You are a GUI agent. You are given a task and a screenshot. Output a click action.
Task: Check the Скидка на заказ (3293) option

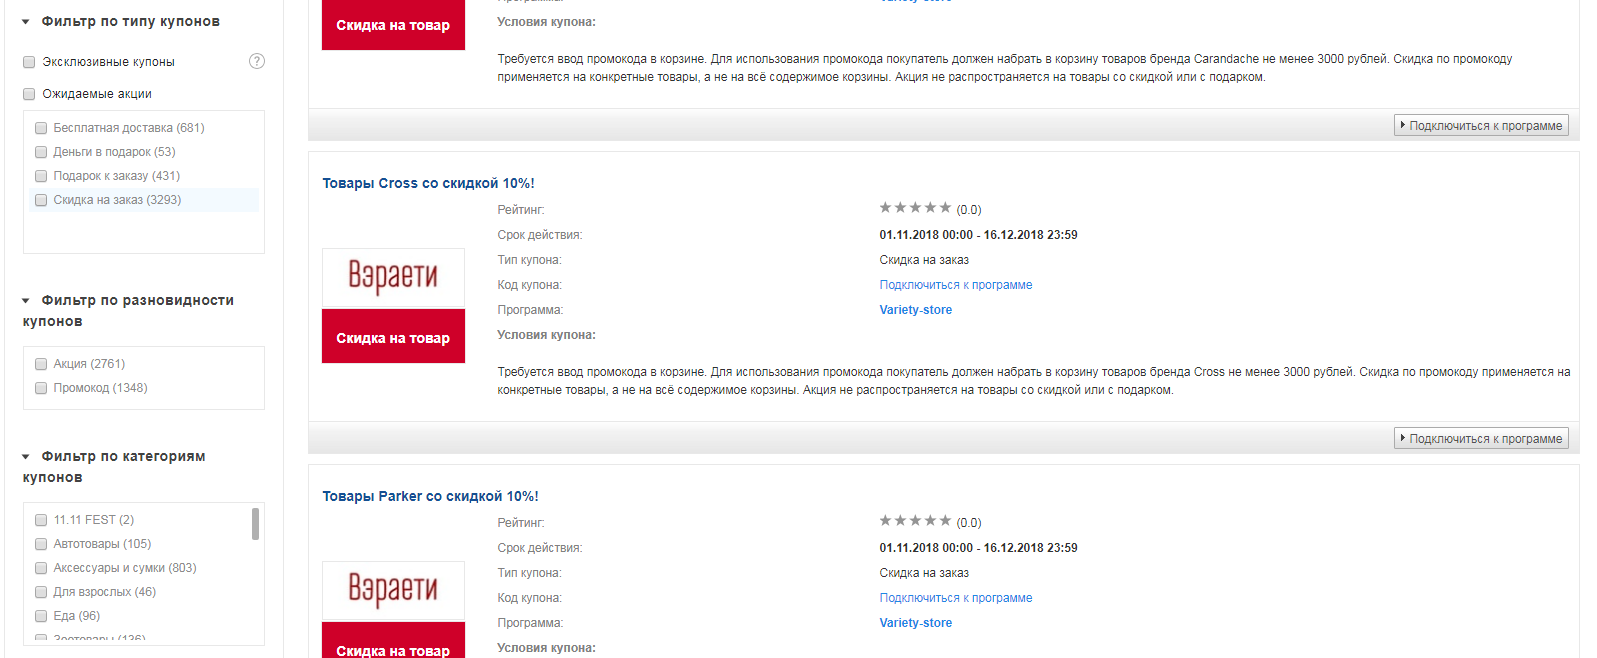[41, 200]
